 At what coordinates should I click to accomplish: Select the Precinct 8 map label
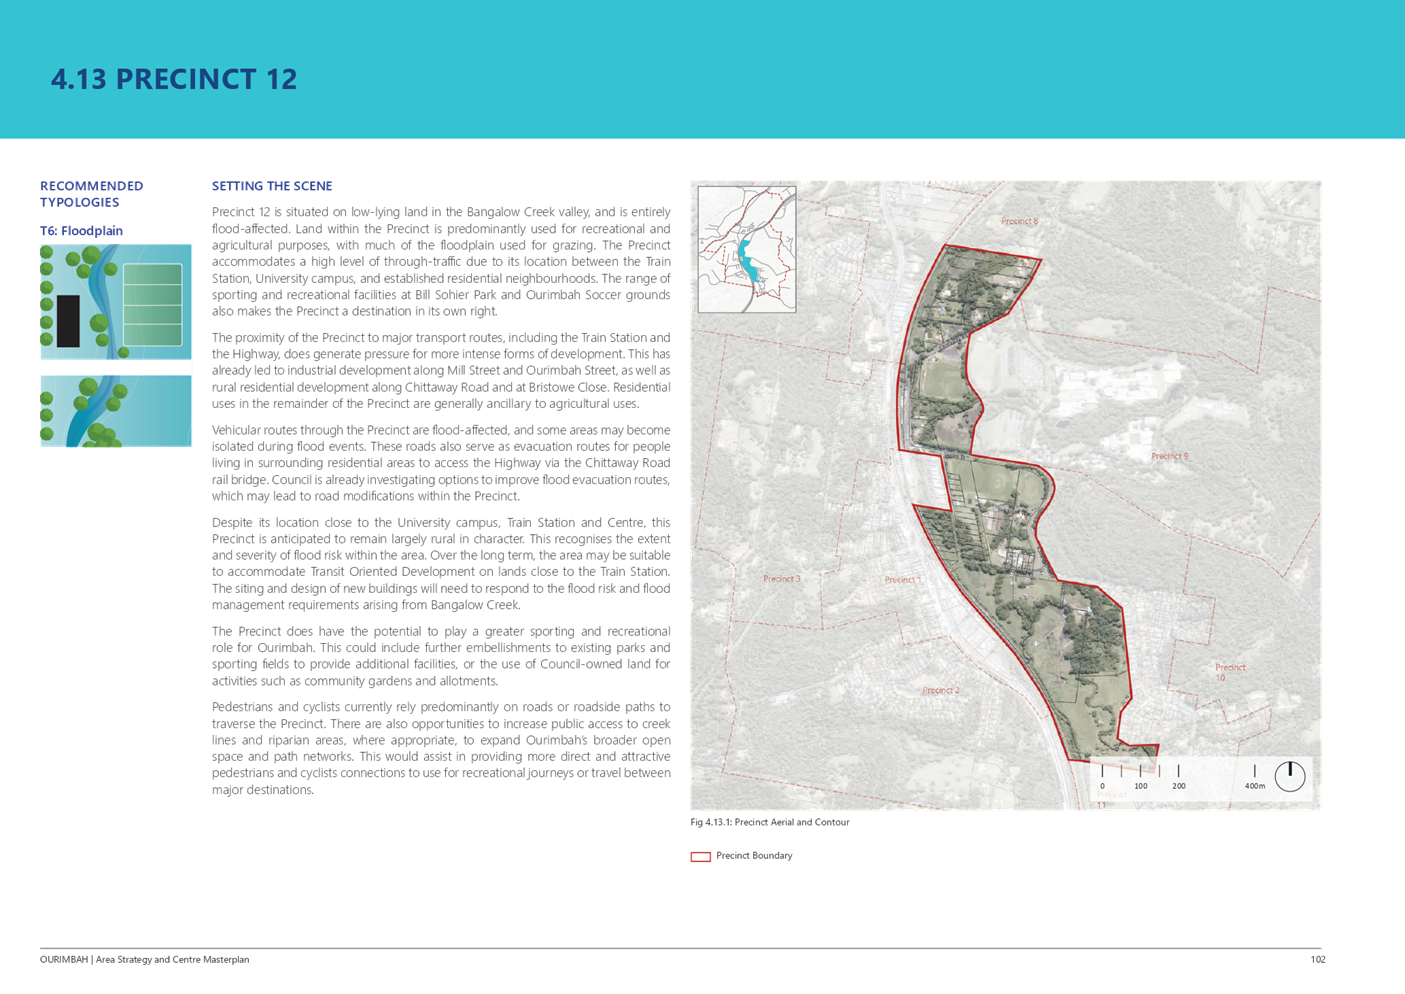tap(1019, 221)
